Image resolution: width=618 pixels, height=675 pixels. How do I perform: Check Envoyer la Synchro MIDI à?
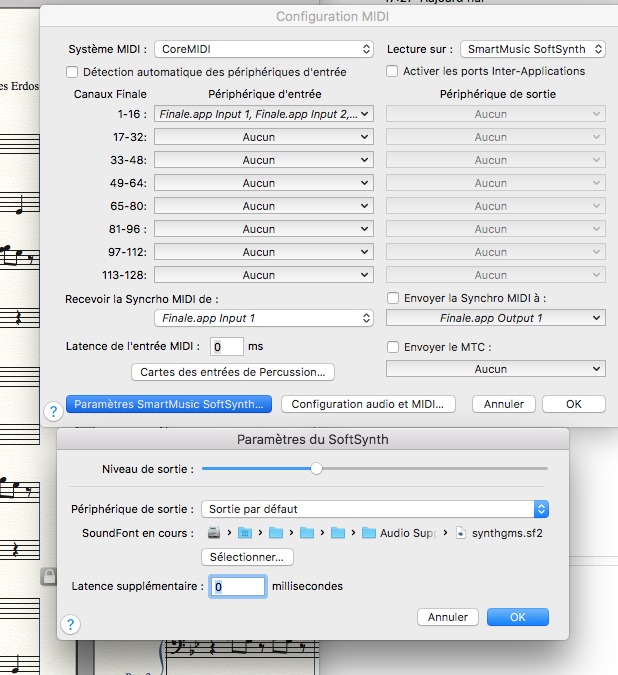coord(393,298)
